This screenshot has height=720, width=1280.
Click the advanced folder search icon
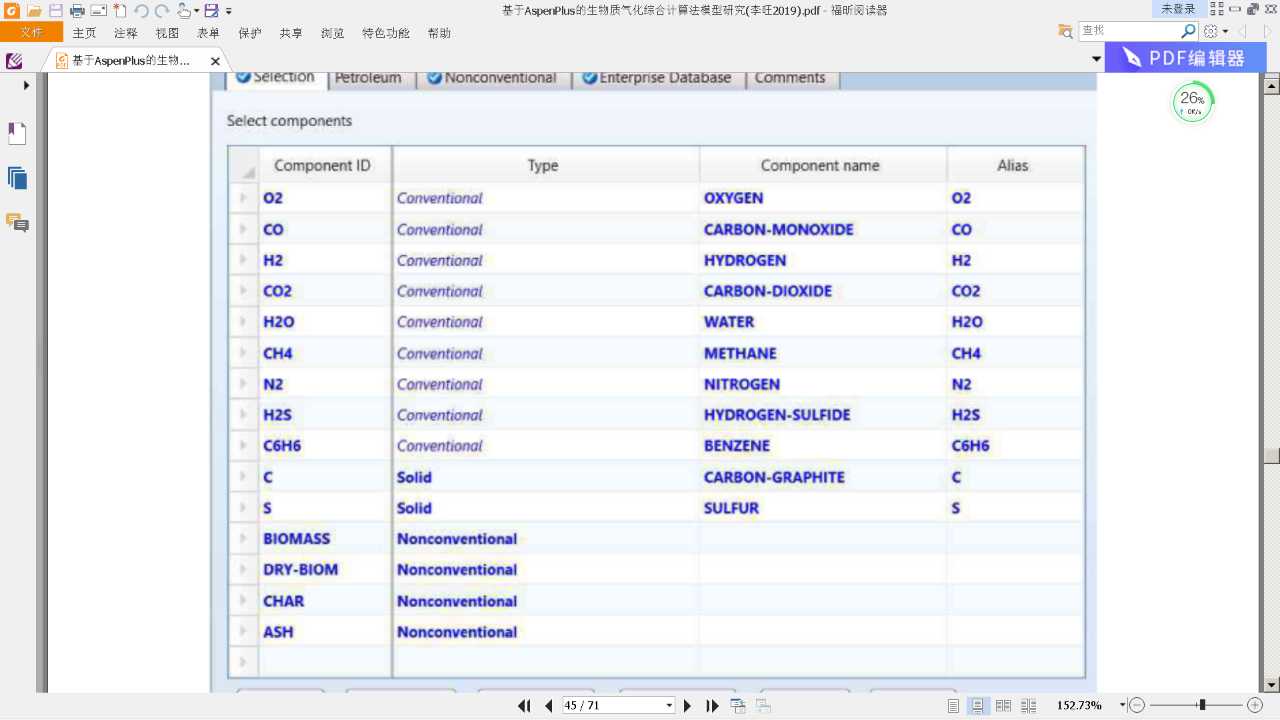pos(1066,31)
